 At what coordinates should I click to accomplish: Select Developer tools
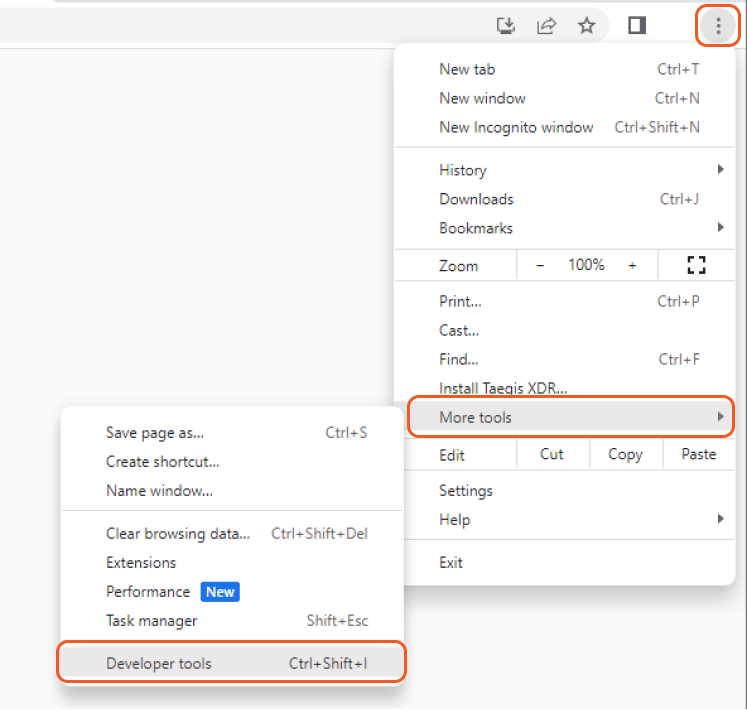pos(232,663)
